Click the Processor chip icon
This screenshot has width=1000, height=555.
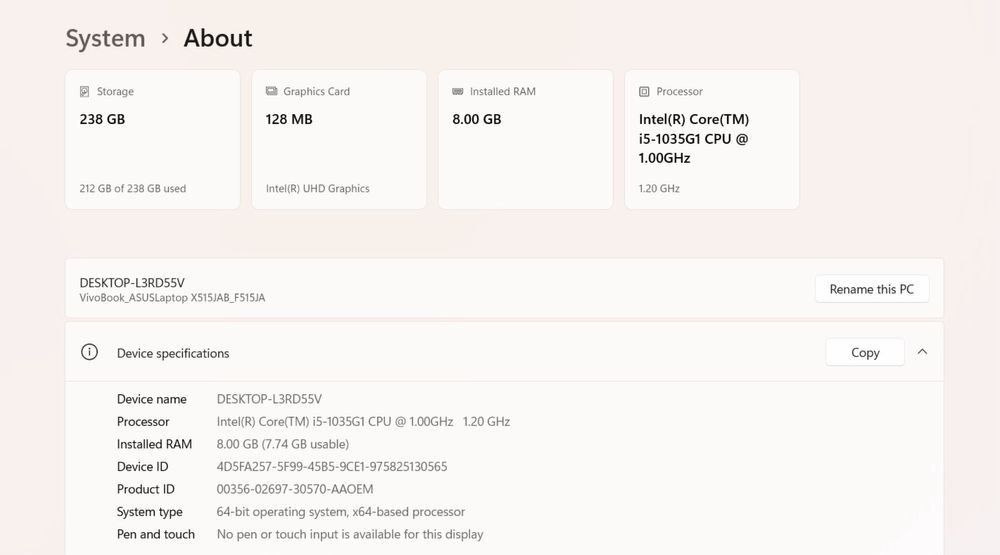[x=644, y=91]
